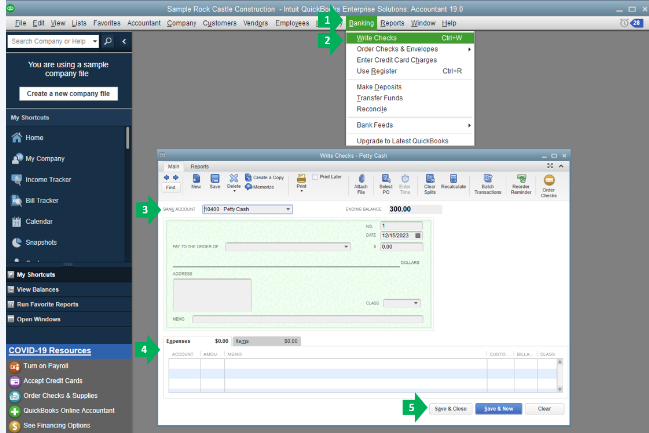This screenshot has height=433, width=649.
Task: Select Write Checks menu item
Action: (410, 38)
